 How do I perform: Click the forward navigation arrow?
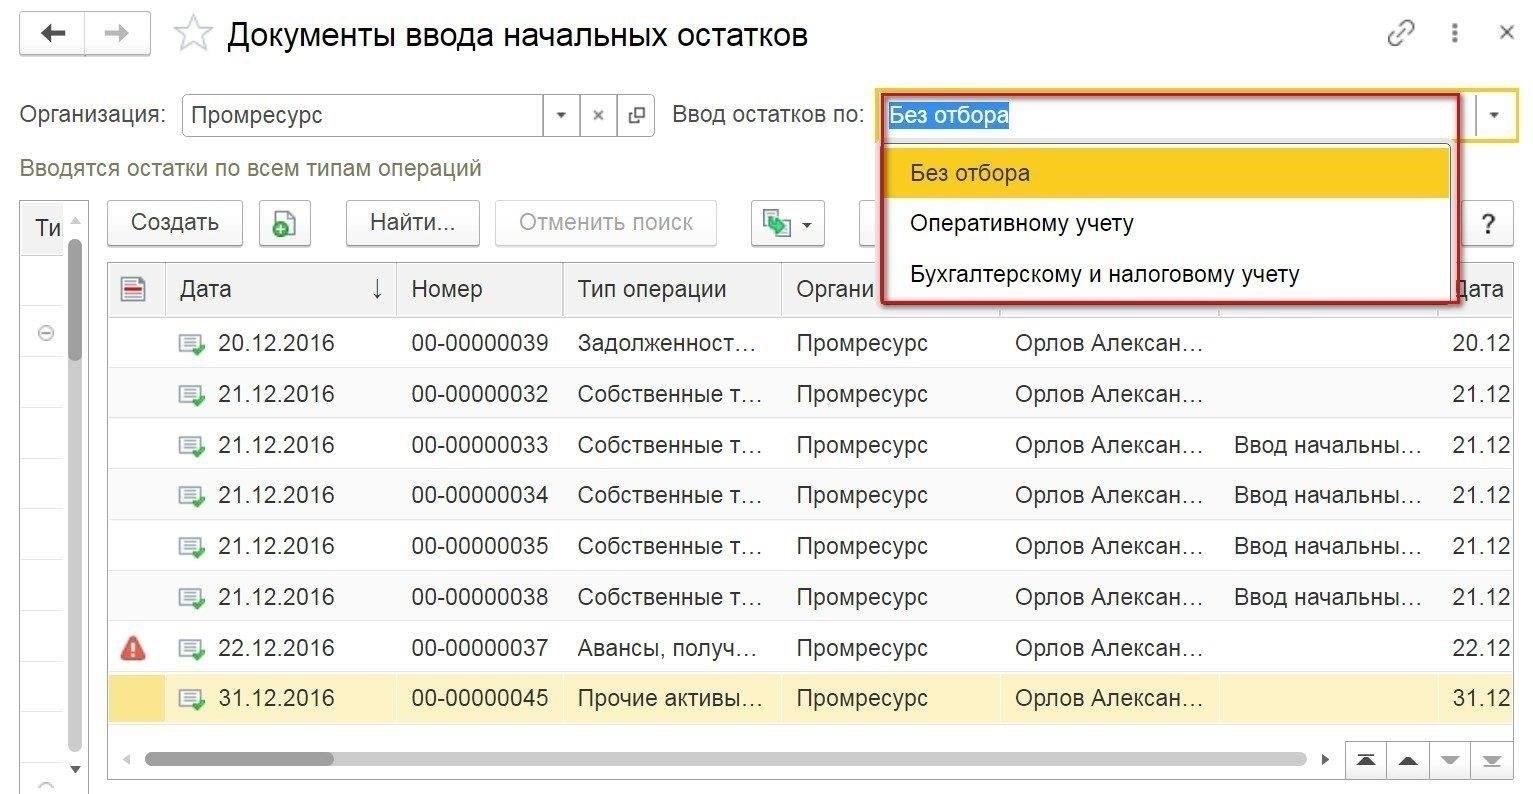tap(117, 34)
